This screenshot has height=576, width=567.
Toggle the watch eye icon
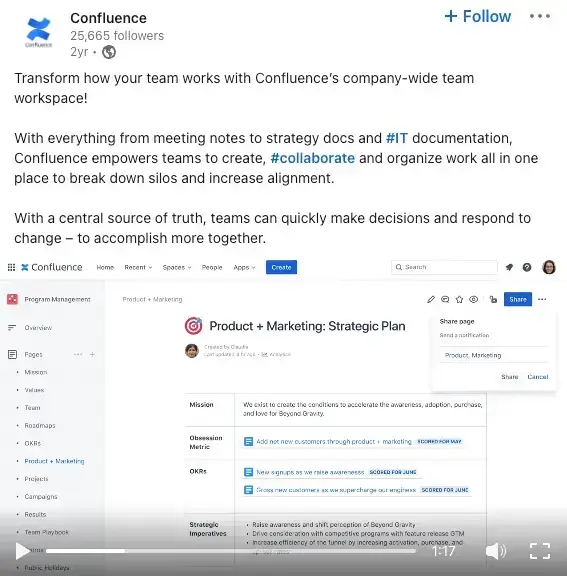tap(474, 299)
